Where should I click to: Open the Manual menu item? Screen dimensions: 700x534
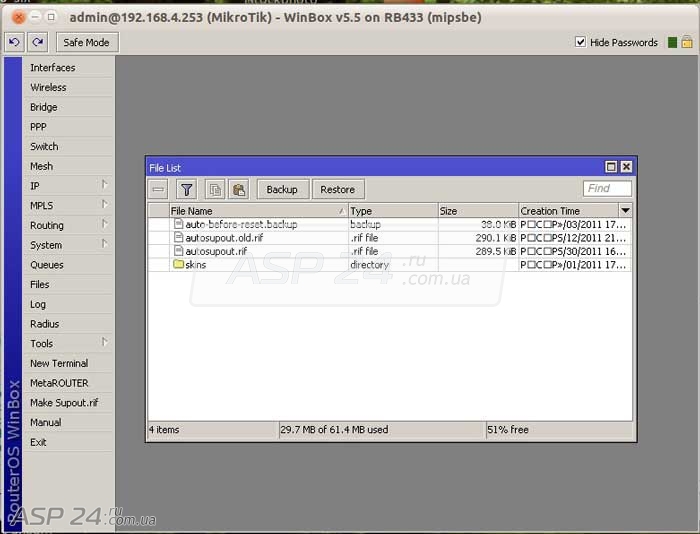click(69, 422)
